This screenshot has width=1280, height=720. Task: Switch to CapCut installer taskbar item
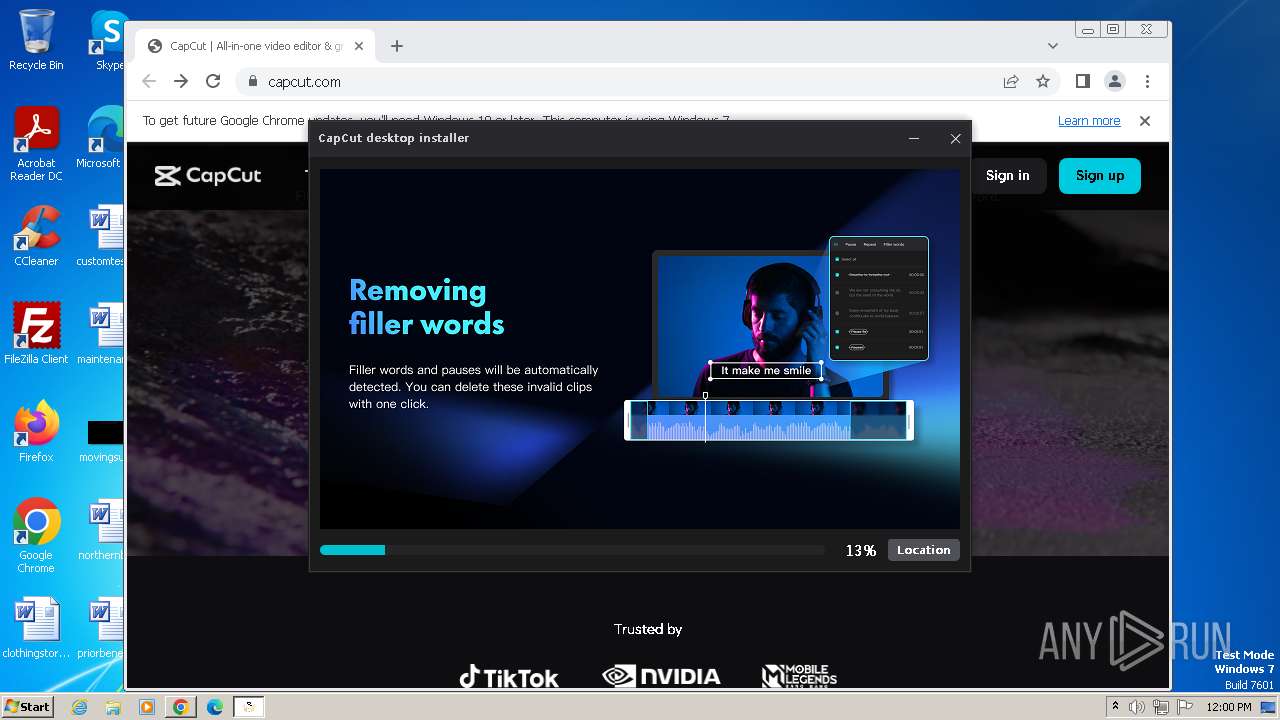pos(249,707)
